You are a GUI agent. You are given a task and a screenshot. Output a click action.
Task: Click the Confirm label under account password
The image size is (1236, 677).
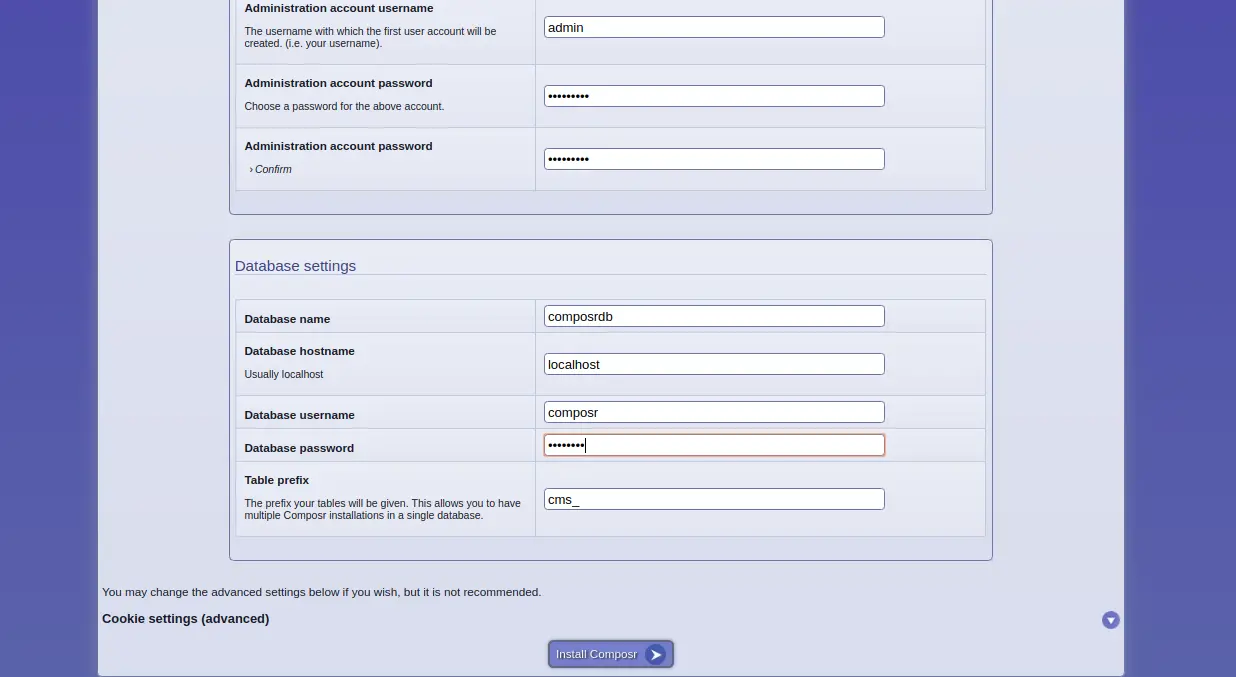point(273,169)
